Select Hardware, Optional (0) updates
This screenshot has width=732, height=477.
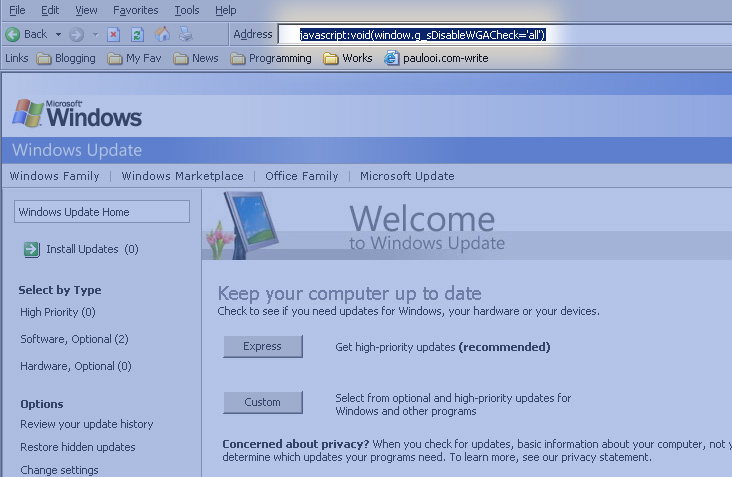pos(76,366)
